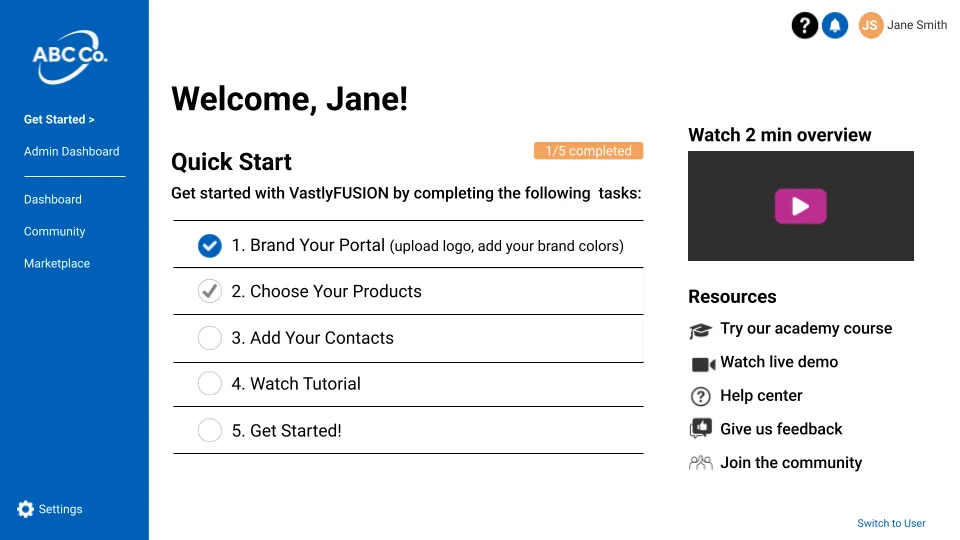
Task: Click the ABC Co. logo
Action: coord(69,56)
